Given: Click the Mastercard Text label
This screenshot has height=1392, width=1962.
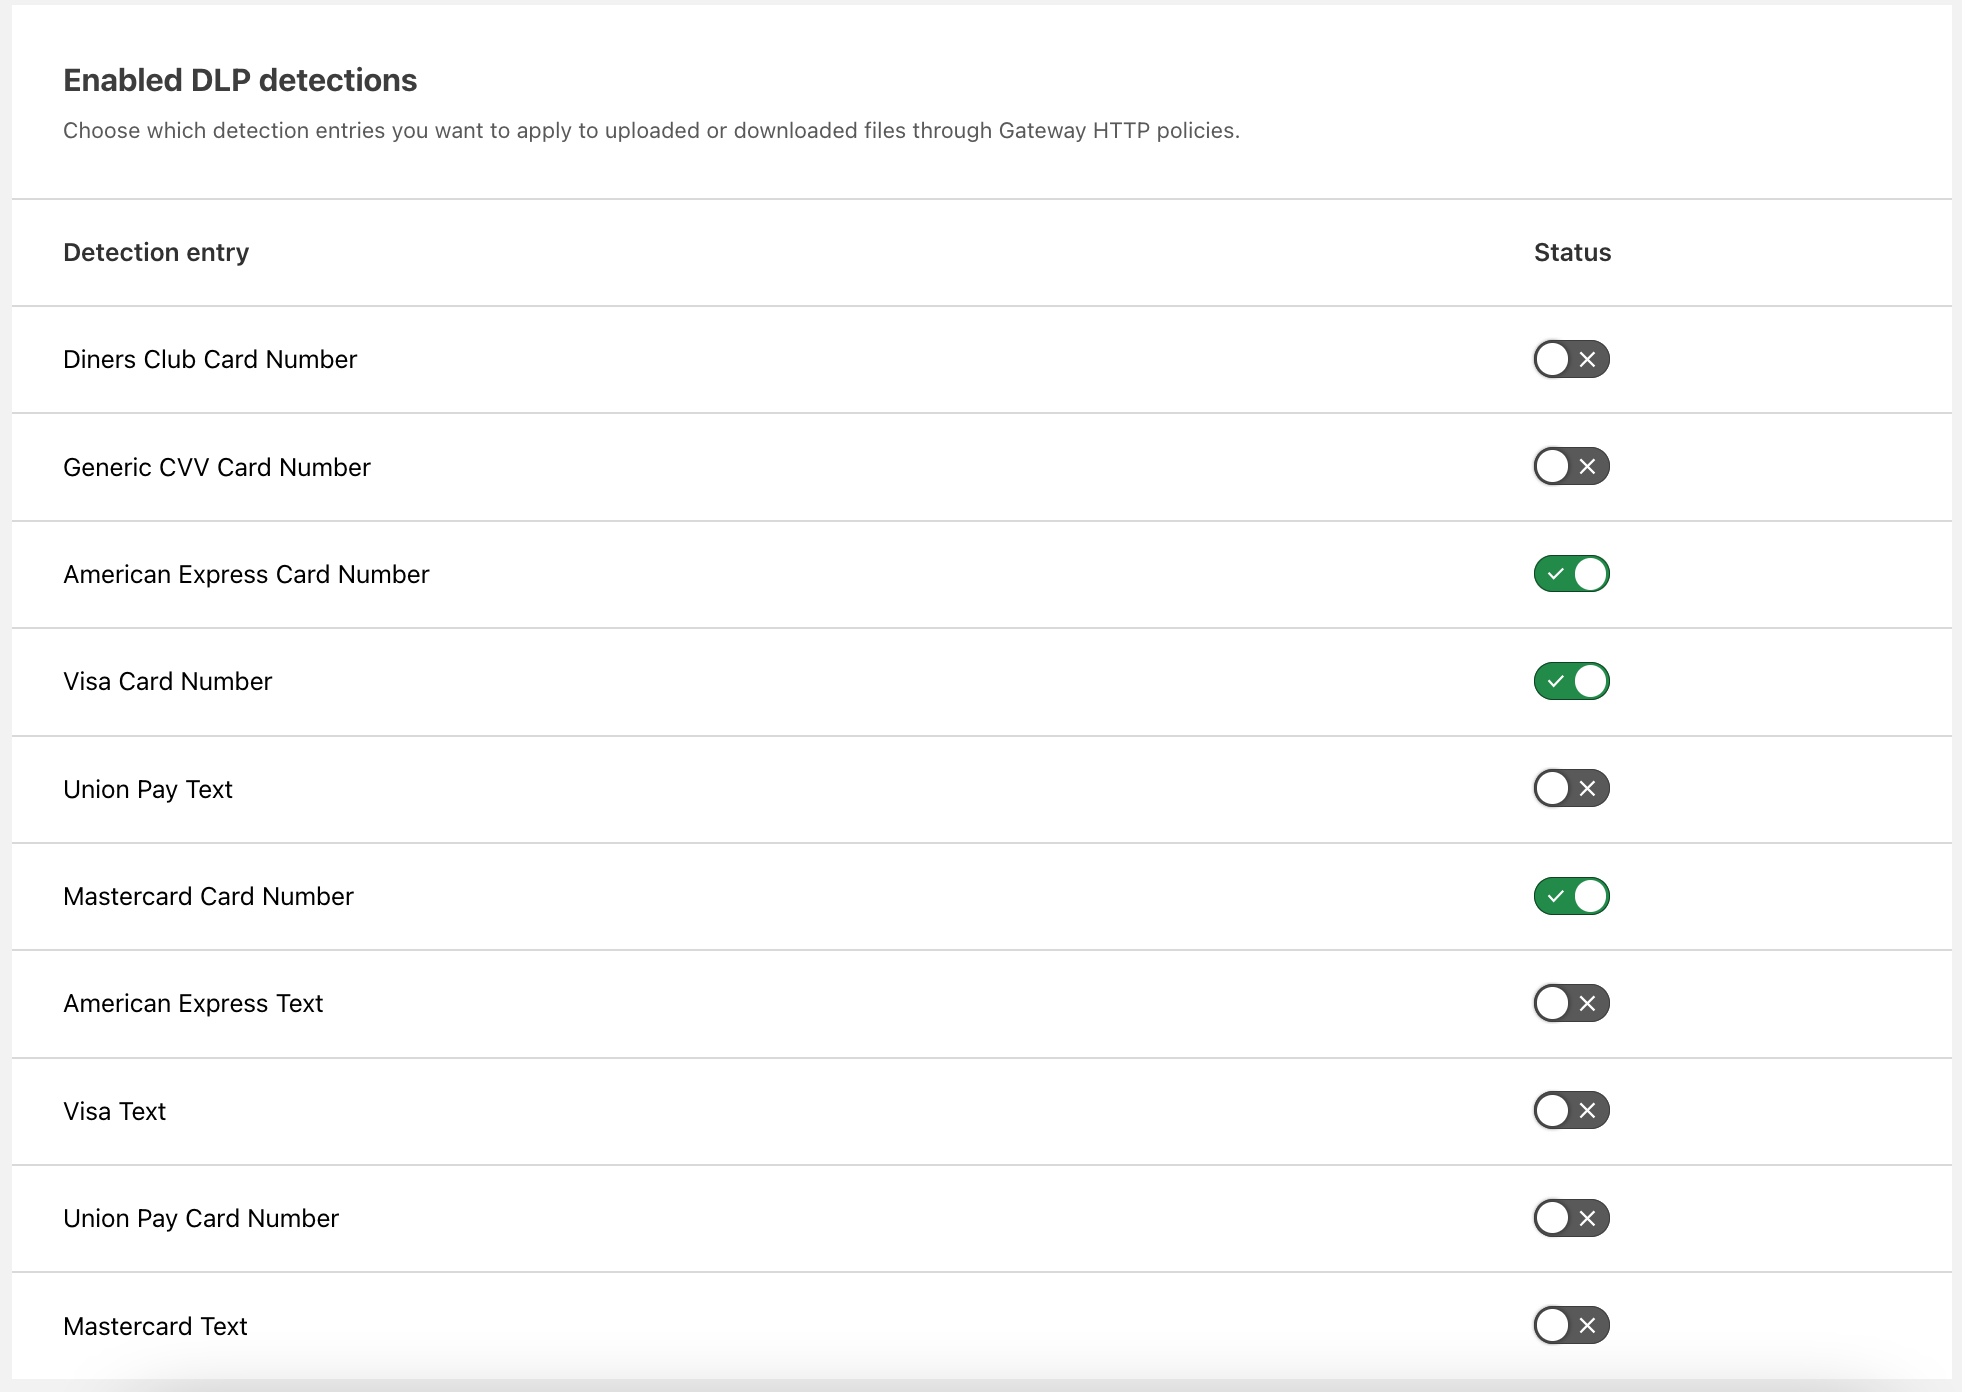Looking at the screenshot, I should click(155, 1326).
